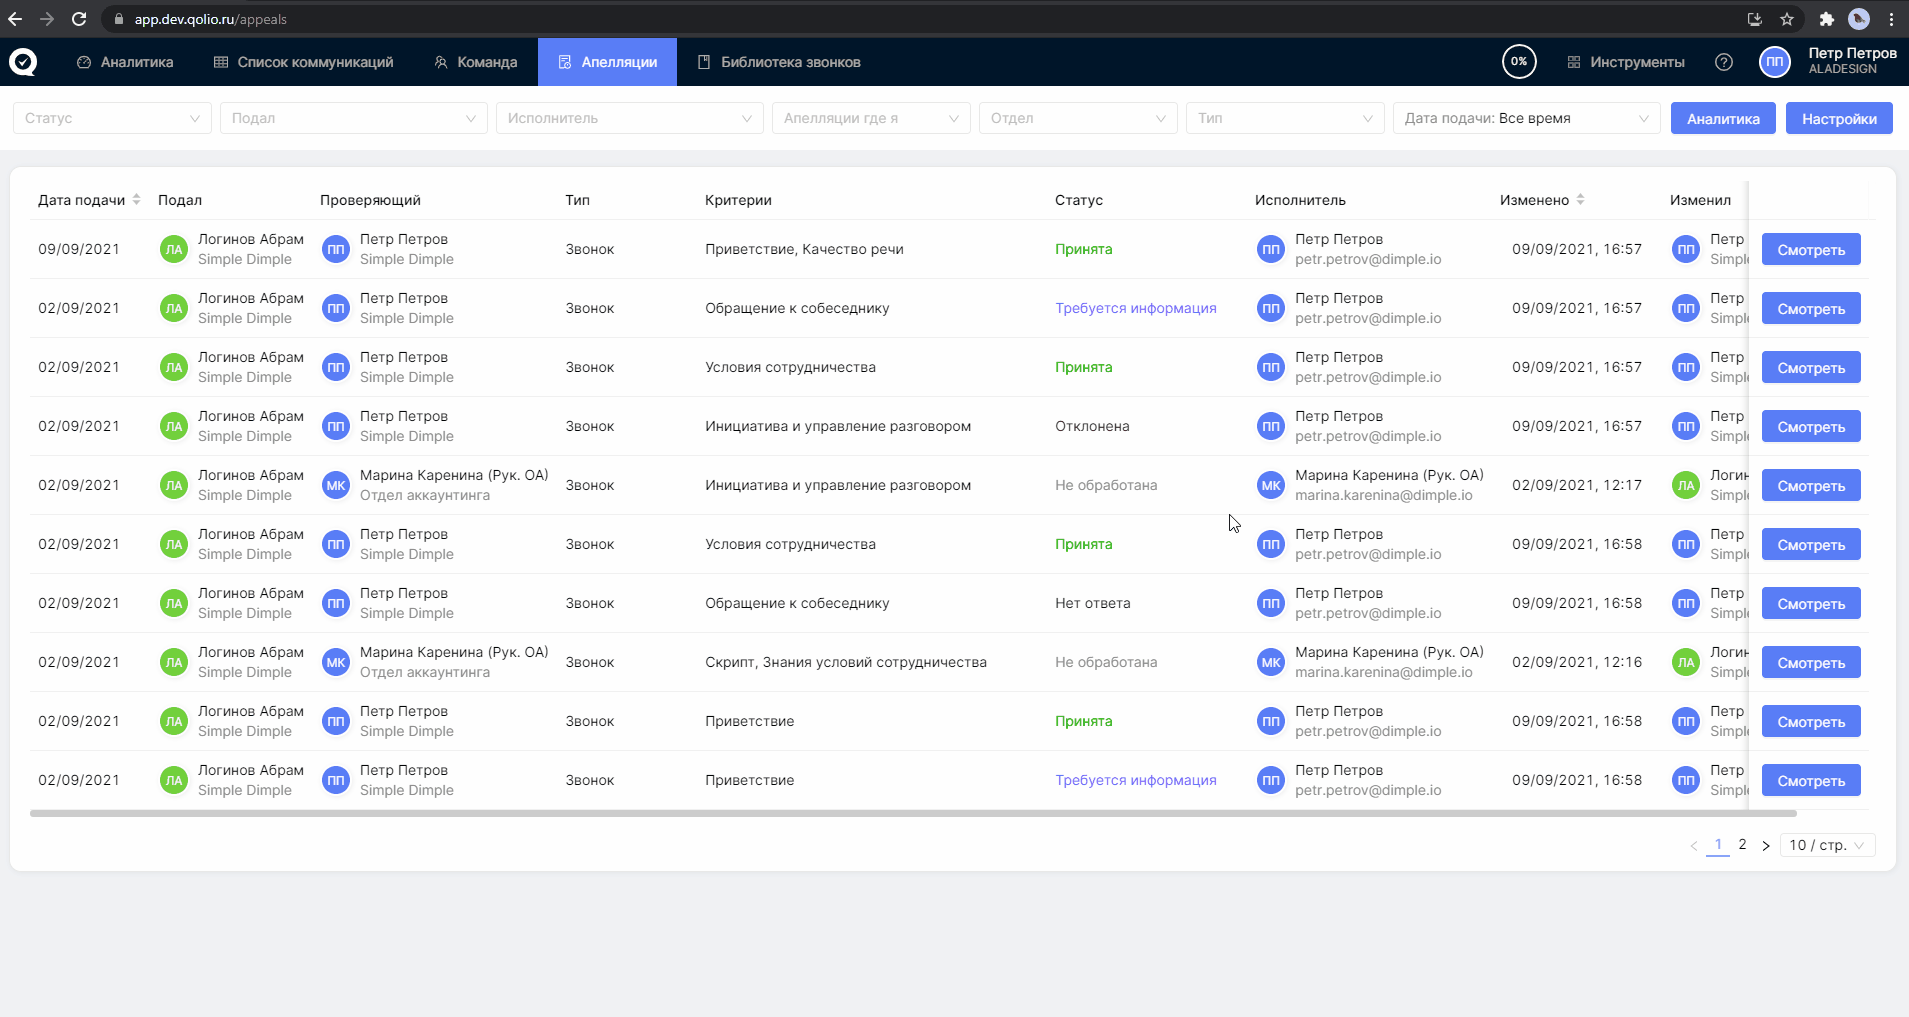Open the Исполнитель filter dropdown
This screenshot has width=1909, height=1017.
(629, 118)
